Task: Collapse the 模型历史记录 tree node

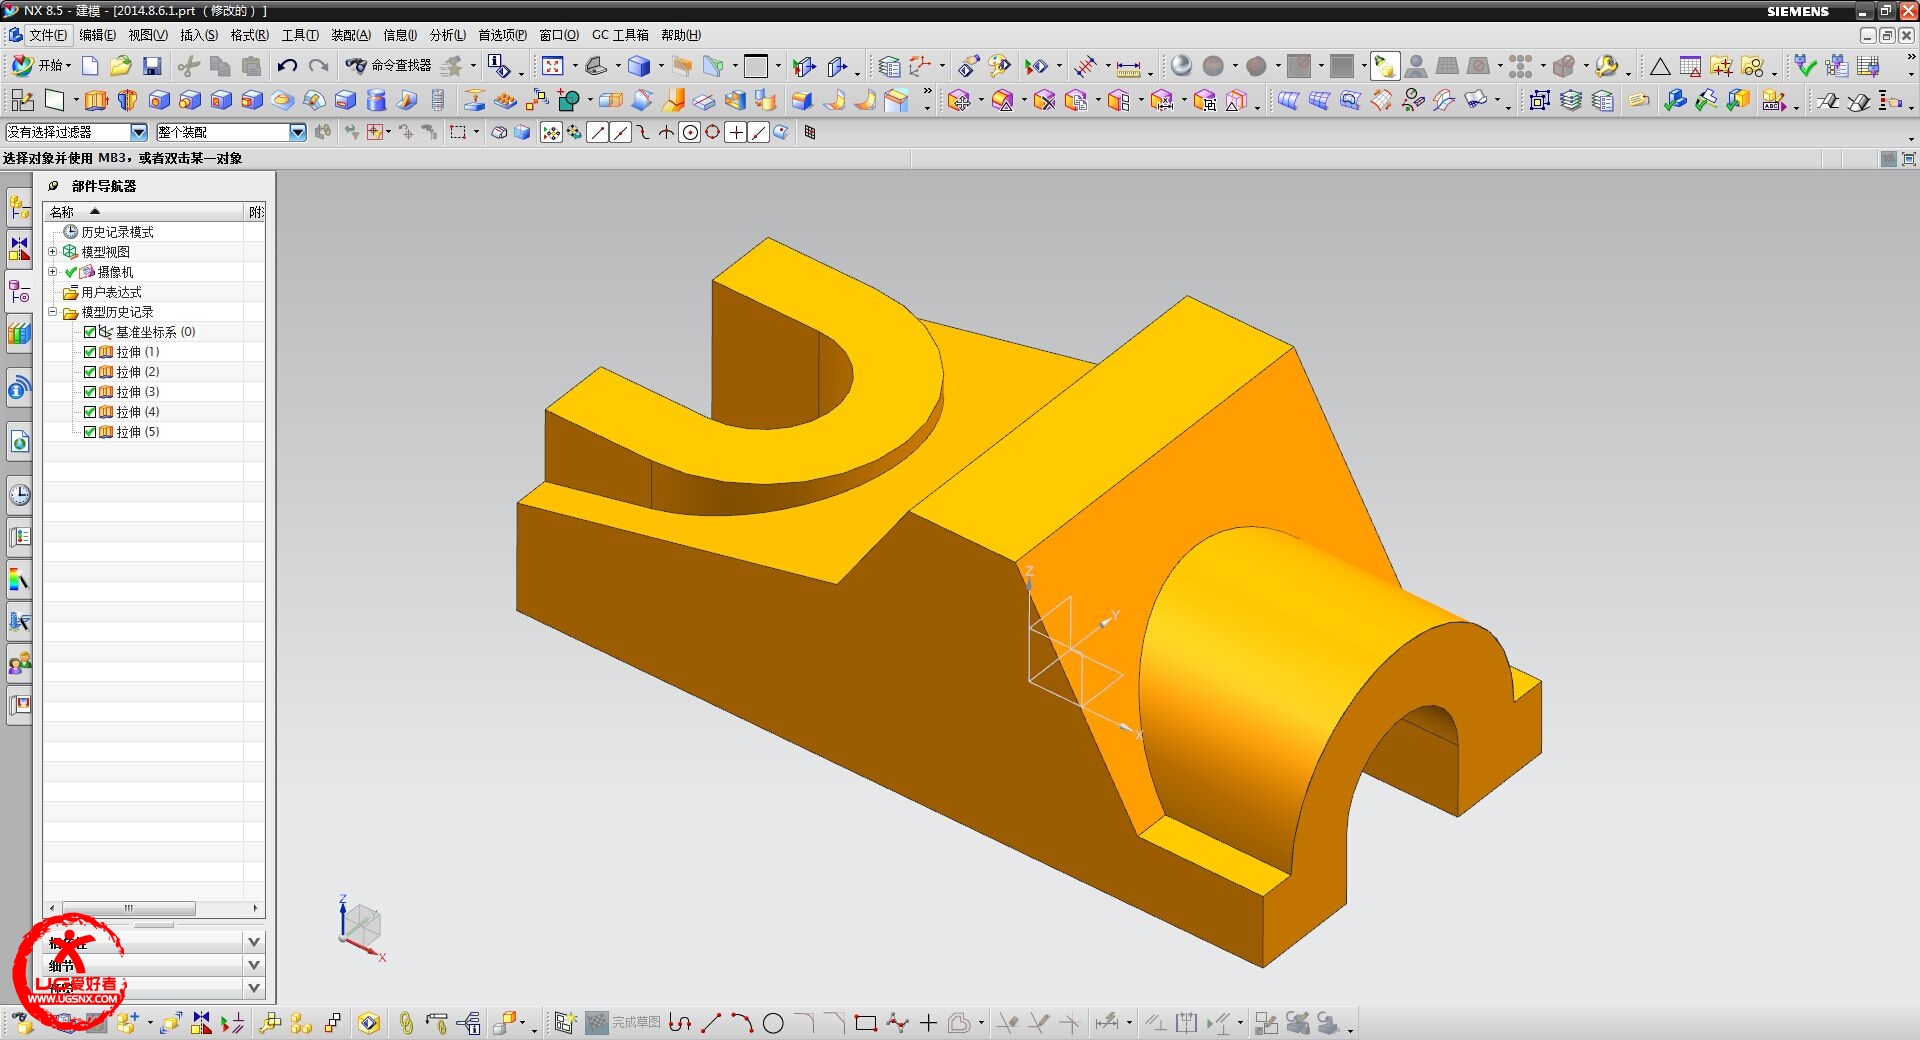Action: pos(53,311)
